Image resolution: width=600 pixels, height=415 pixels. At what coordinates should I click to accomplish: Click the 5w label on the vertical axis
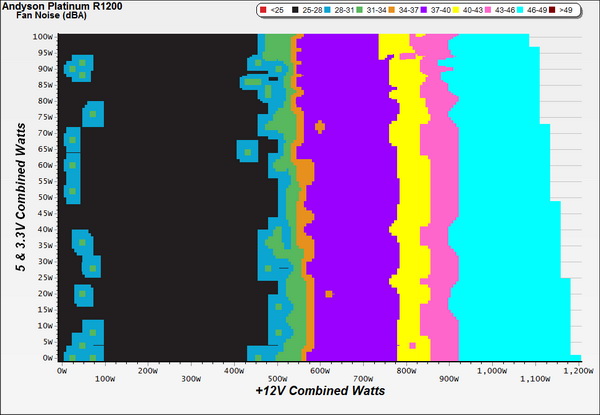pos(47,342)
